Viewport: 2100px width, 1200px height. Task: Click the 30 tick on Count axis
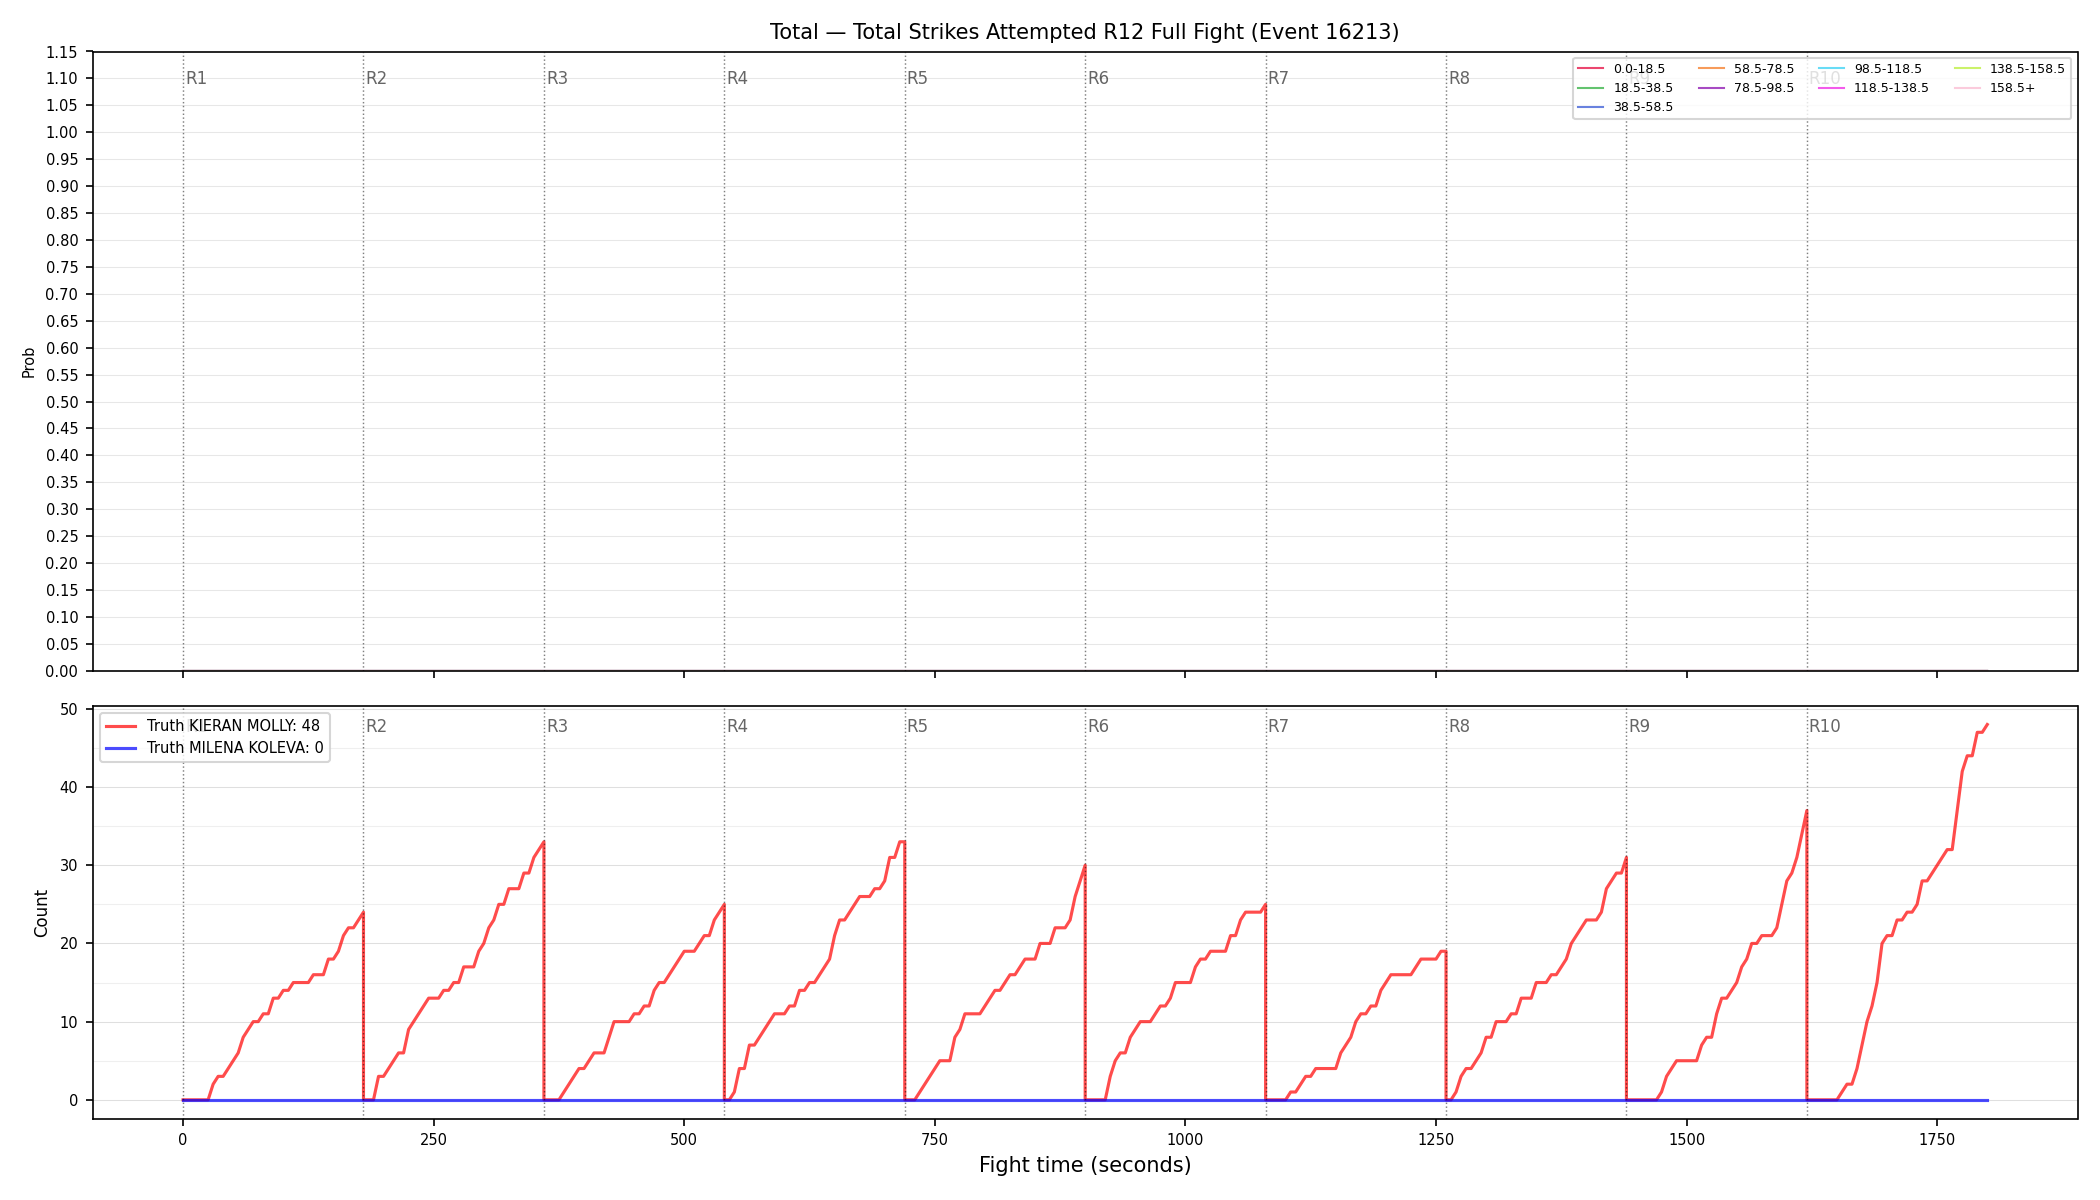tap(69, 865)
